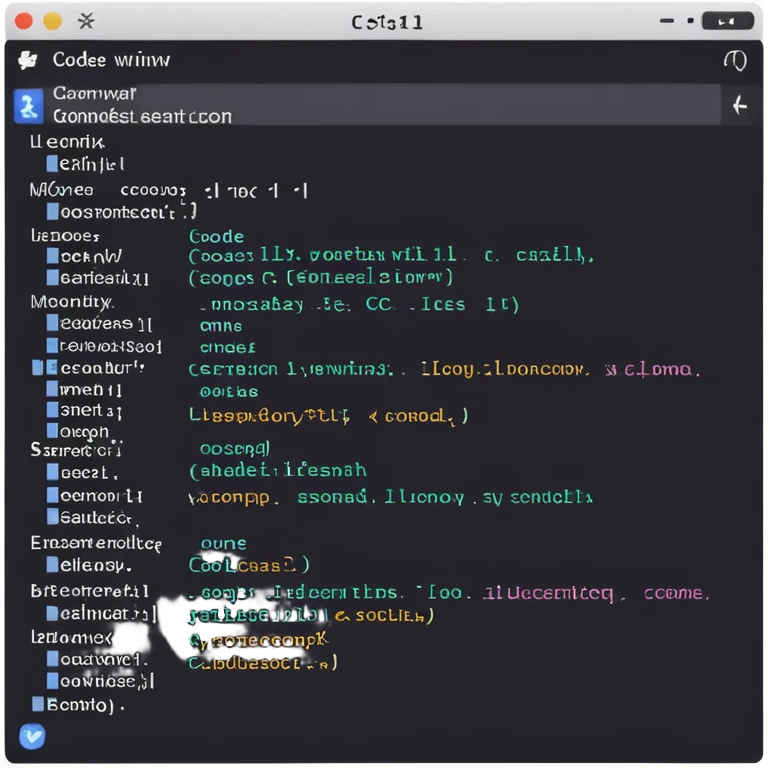This screenshot has height=768, width=768.
Task: Select the 'eowtiese,}l' tree row
Action: click(100, 681)
